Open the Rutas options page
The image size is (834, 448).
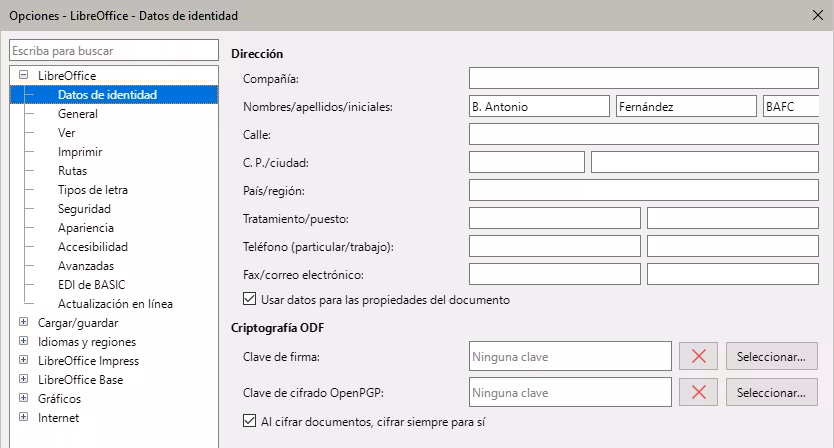72,171
